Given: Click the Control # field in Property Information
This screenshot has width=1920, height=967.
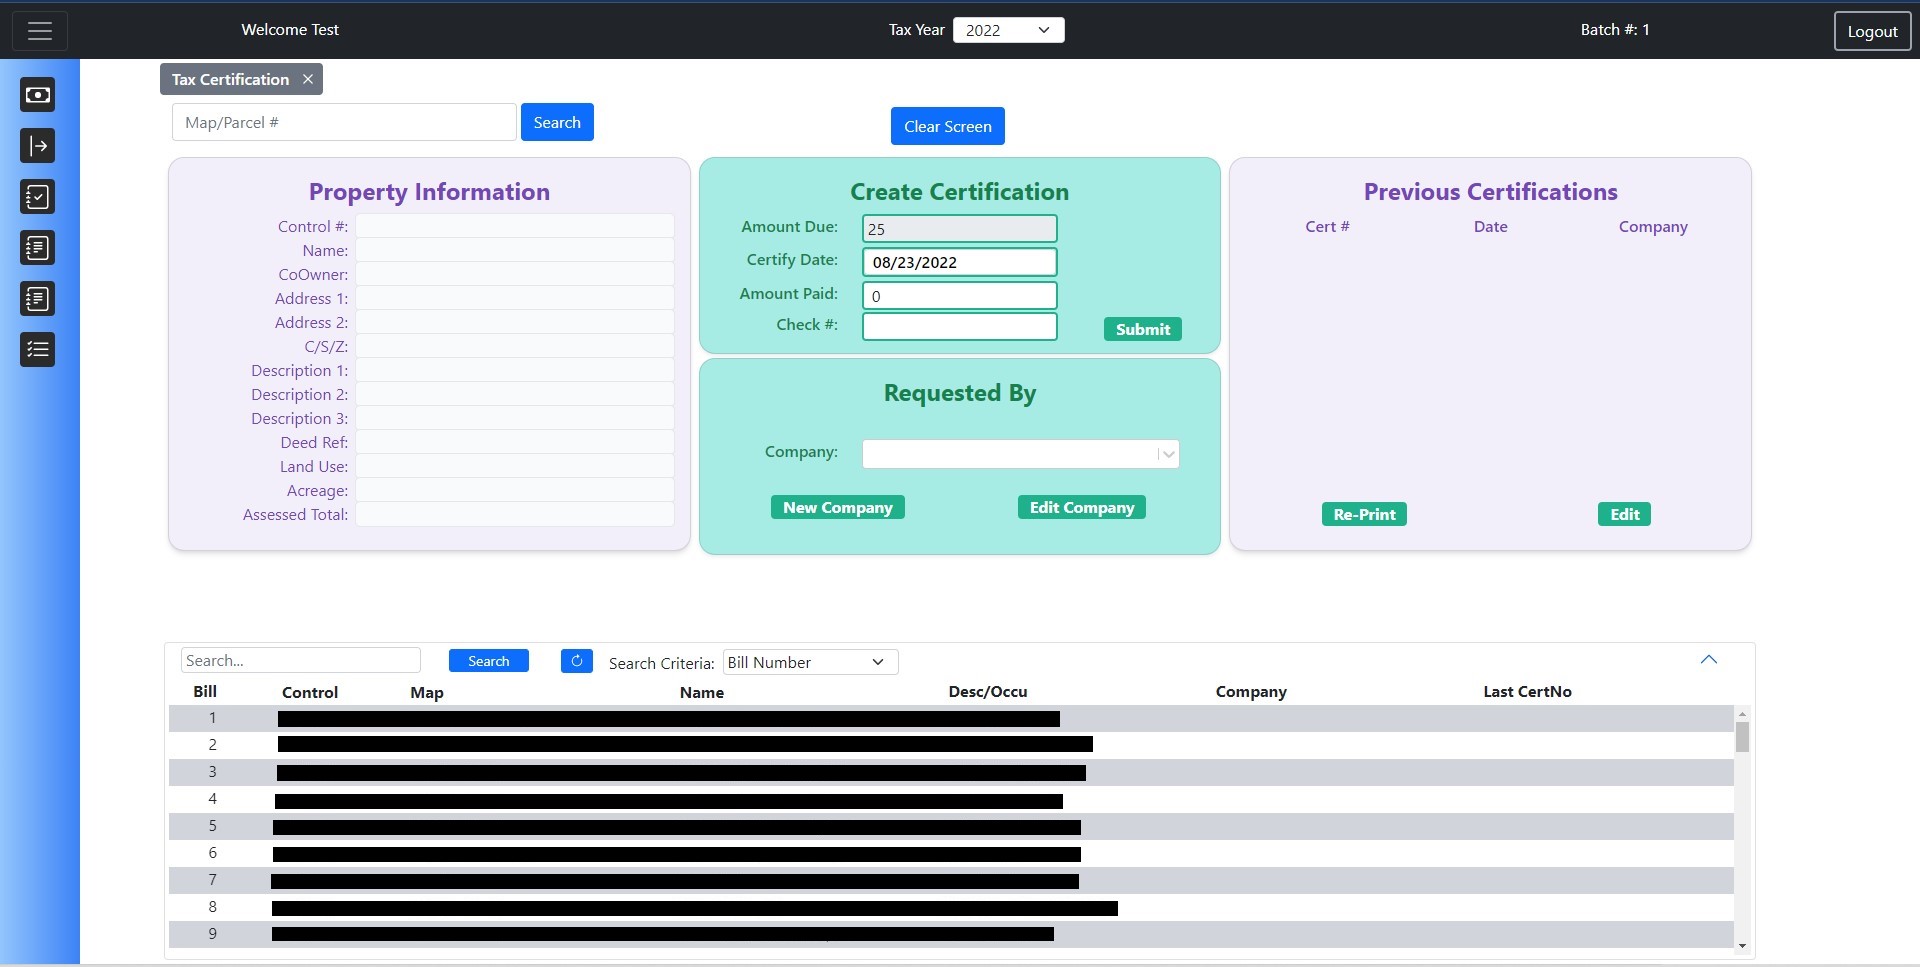Looking at the screenshot, I should (x=514, y=226).
